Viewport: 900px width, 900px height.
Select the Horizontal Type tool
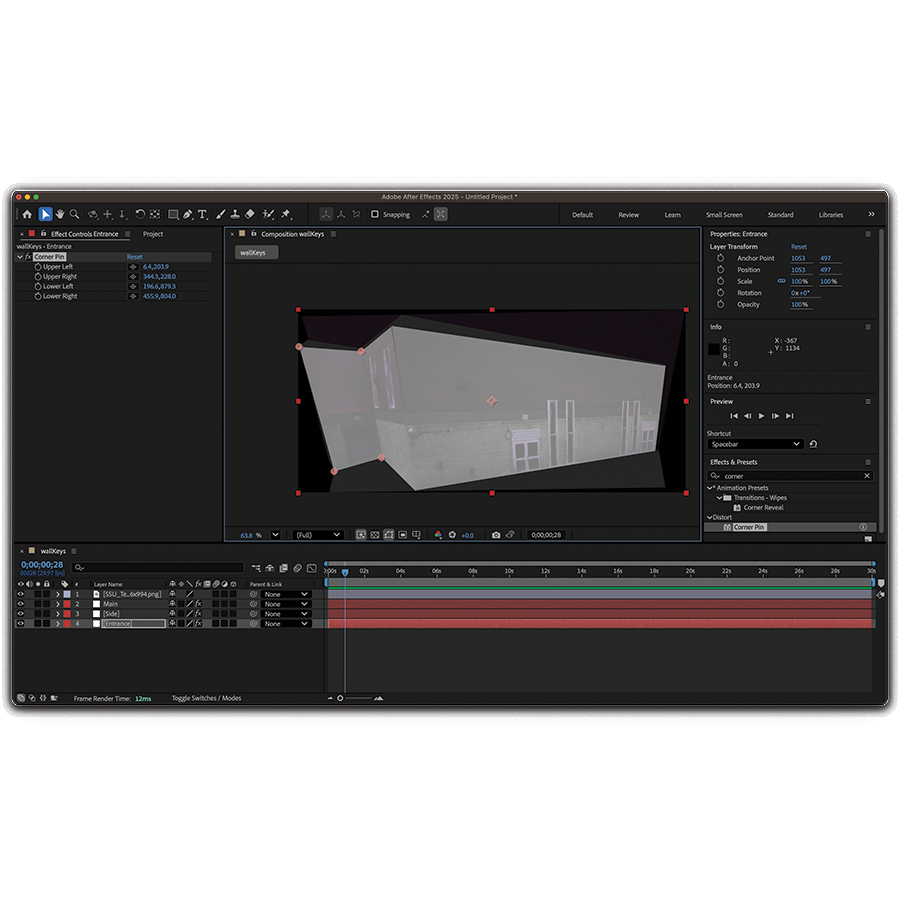point(202,214)
